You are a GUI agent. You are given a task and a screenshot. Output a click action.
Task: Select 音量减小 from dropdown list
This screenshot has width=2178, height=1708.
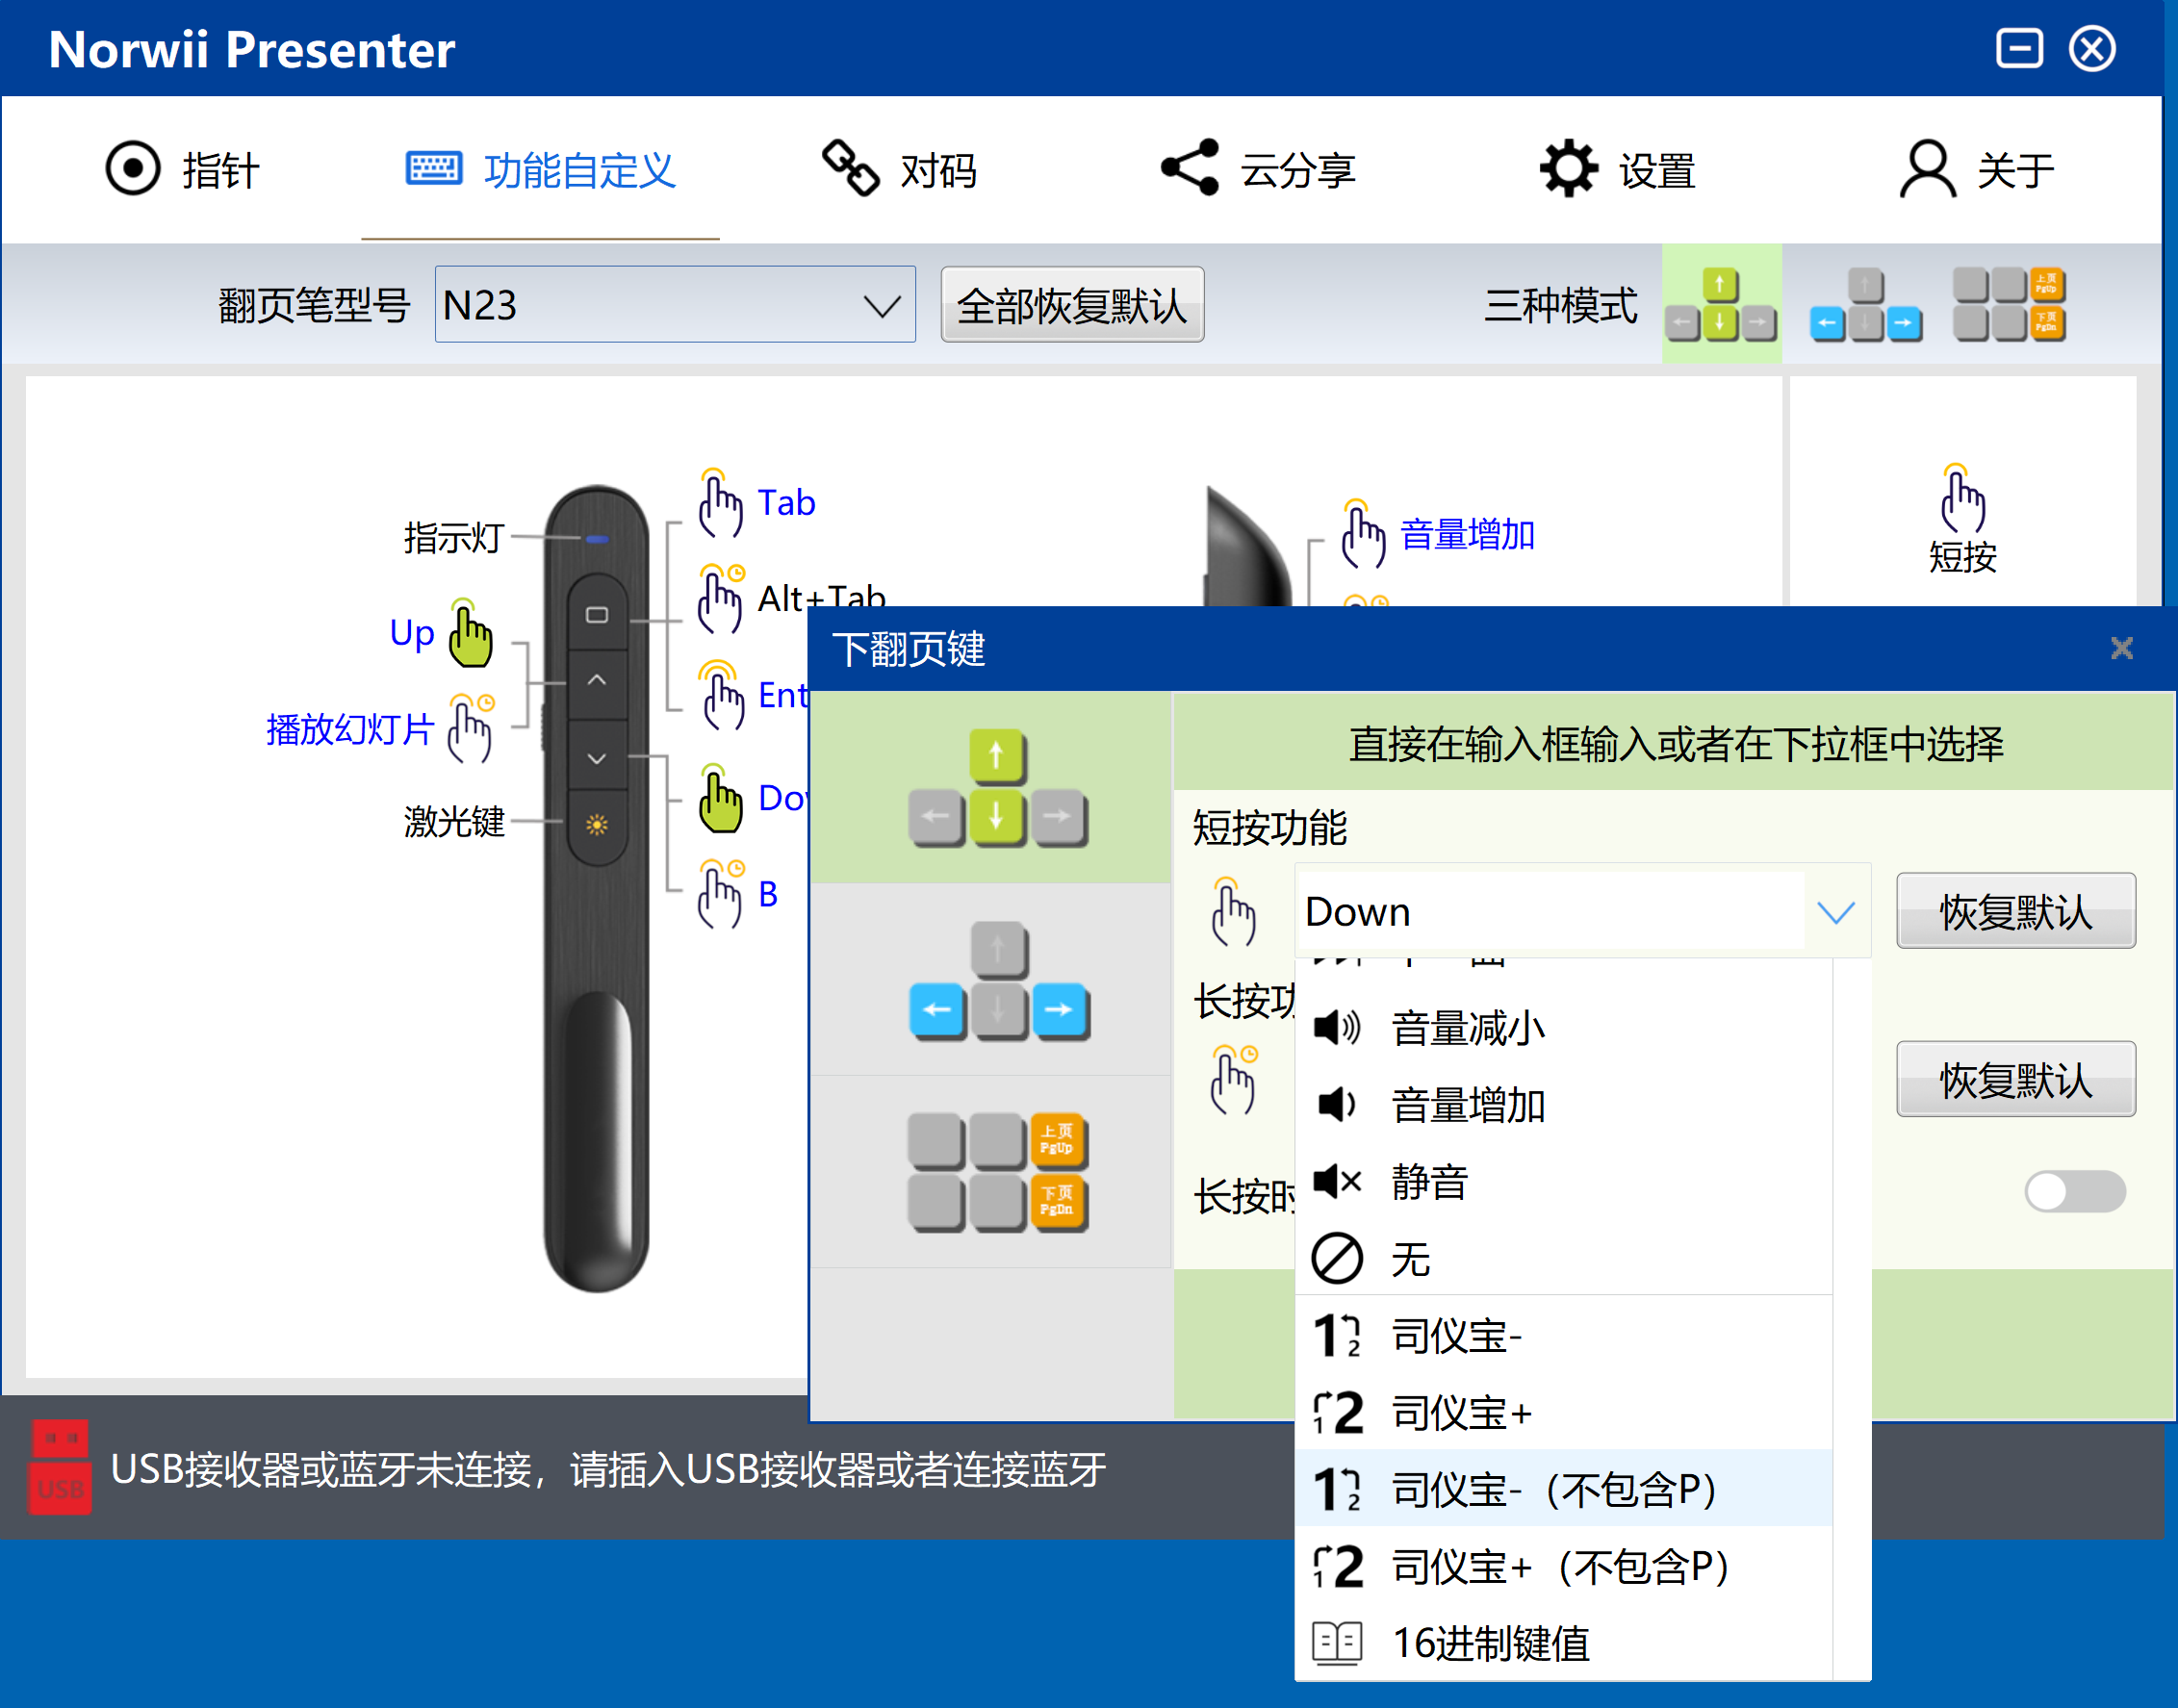pyautogui.click(x=1564, y=1027)
